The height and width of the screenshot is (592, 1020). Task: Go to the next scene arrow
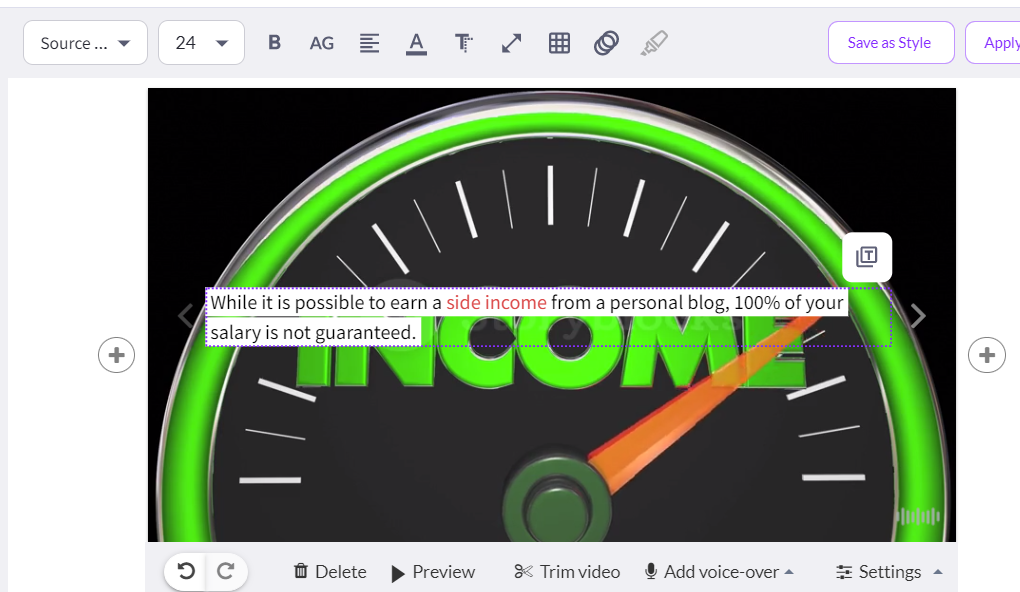pos(918,316)
